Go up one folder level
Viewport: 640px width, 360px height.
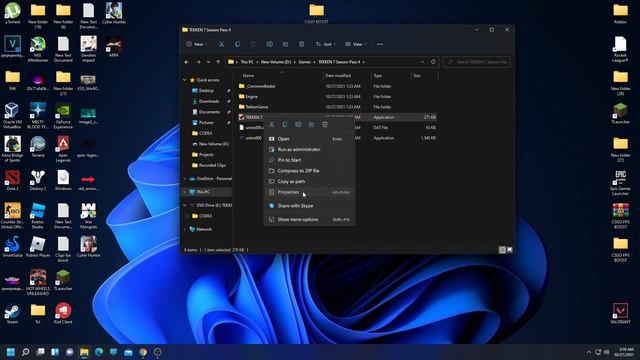pos(218,62)
